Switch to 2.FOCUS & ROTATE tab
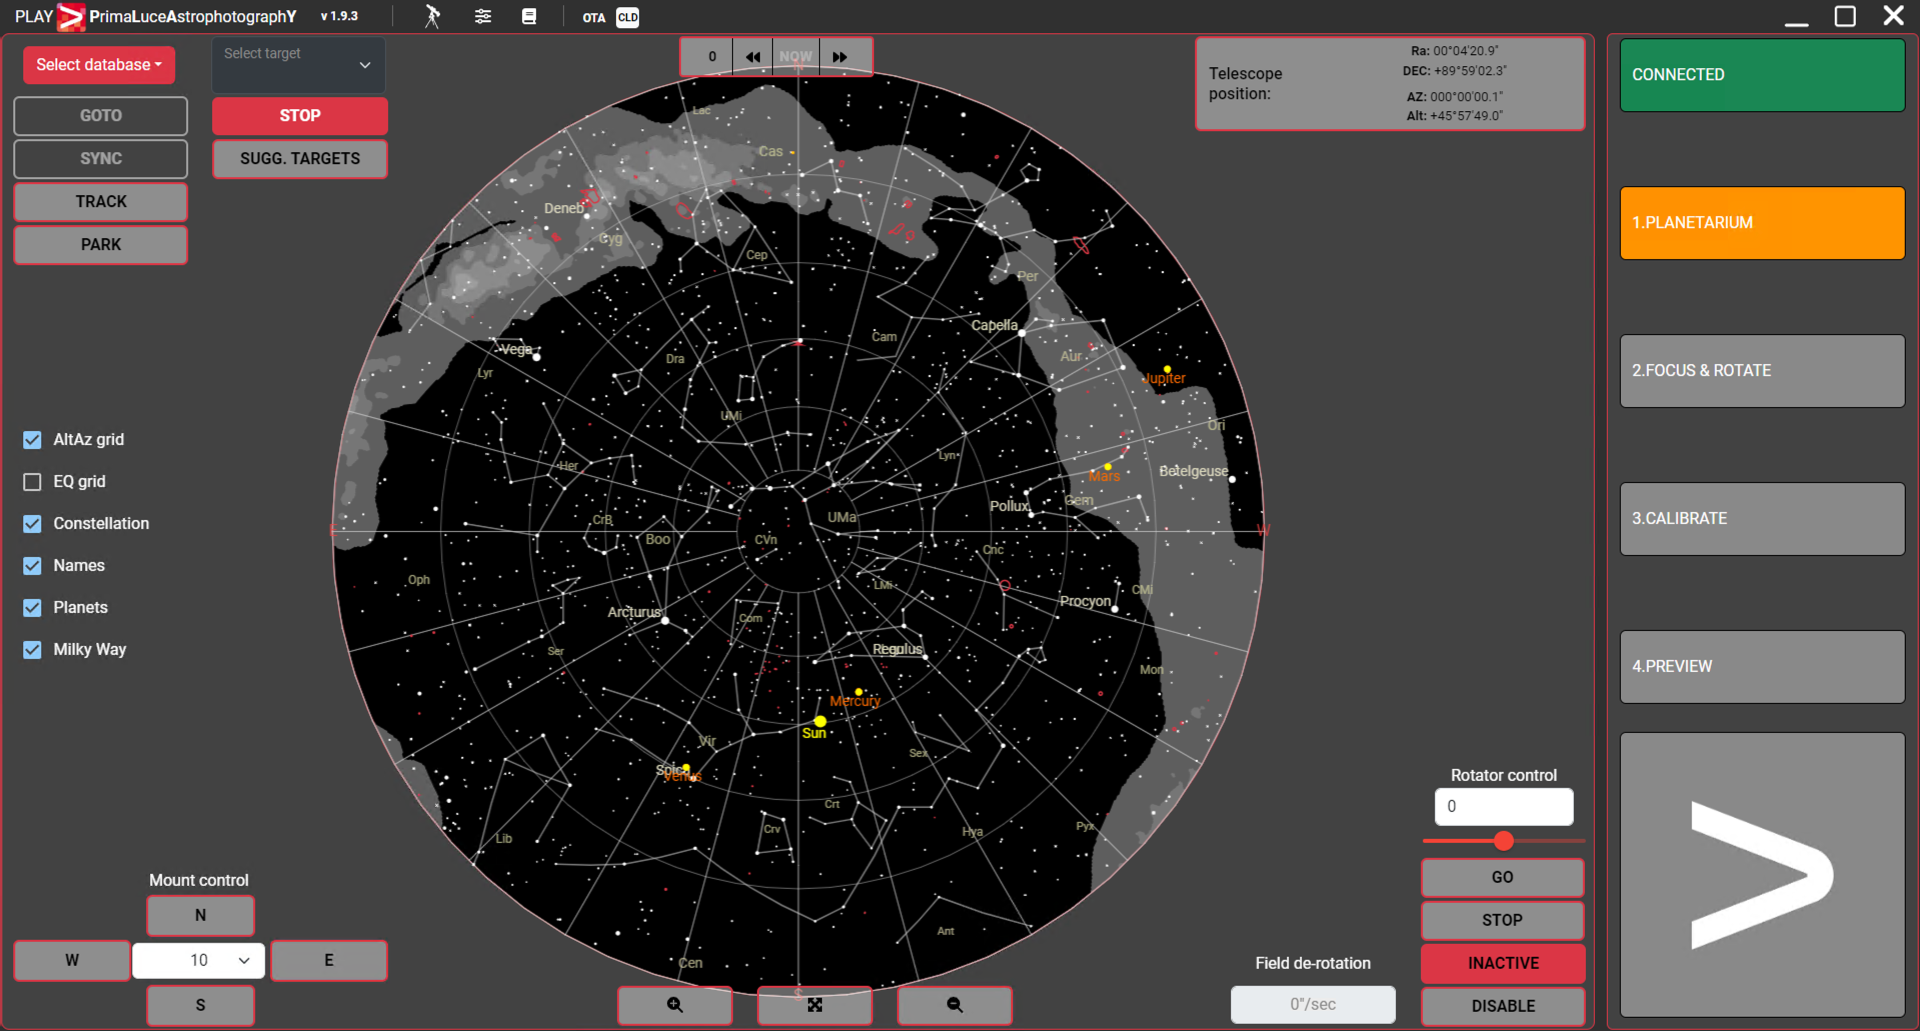 tap(1762, 371)
